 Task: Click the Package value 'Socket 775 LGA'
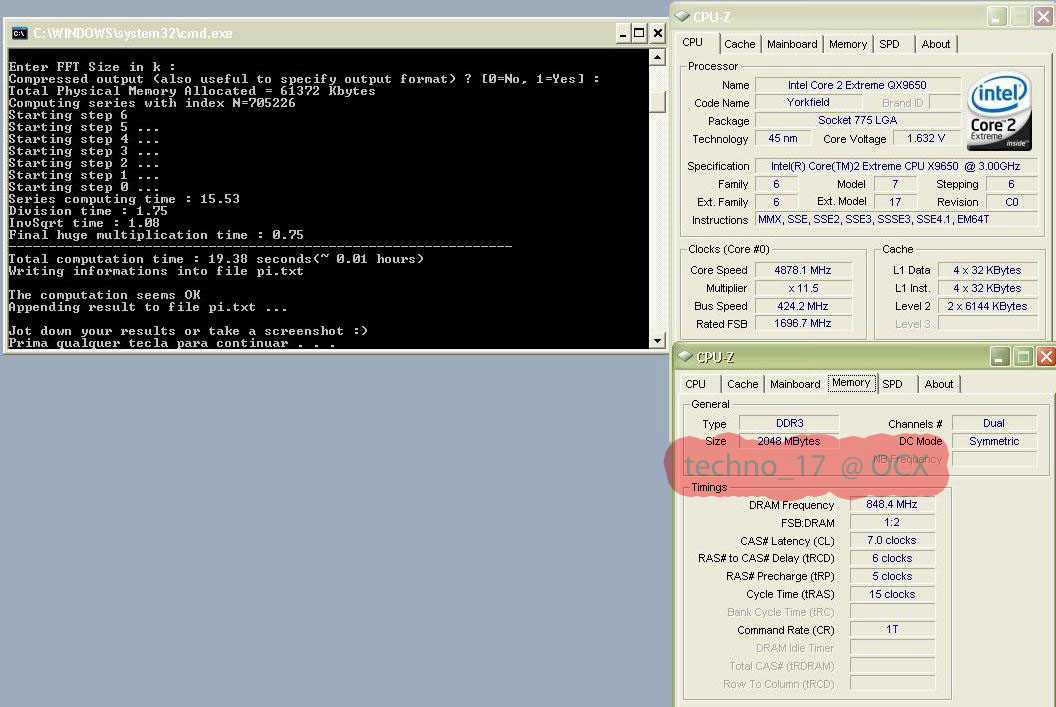coord(857,120)
